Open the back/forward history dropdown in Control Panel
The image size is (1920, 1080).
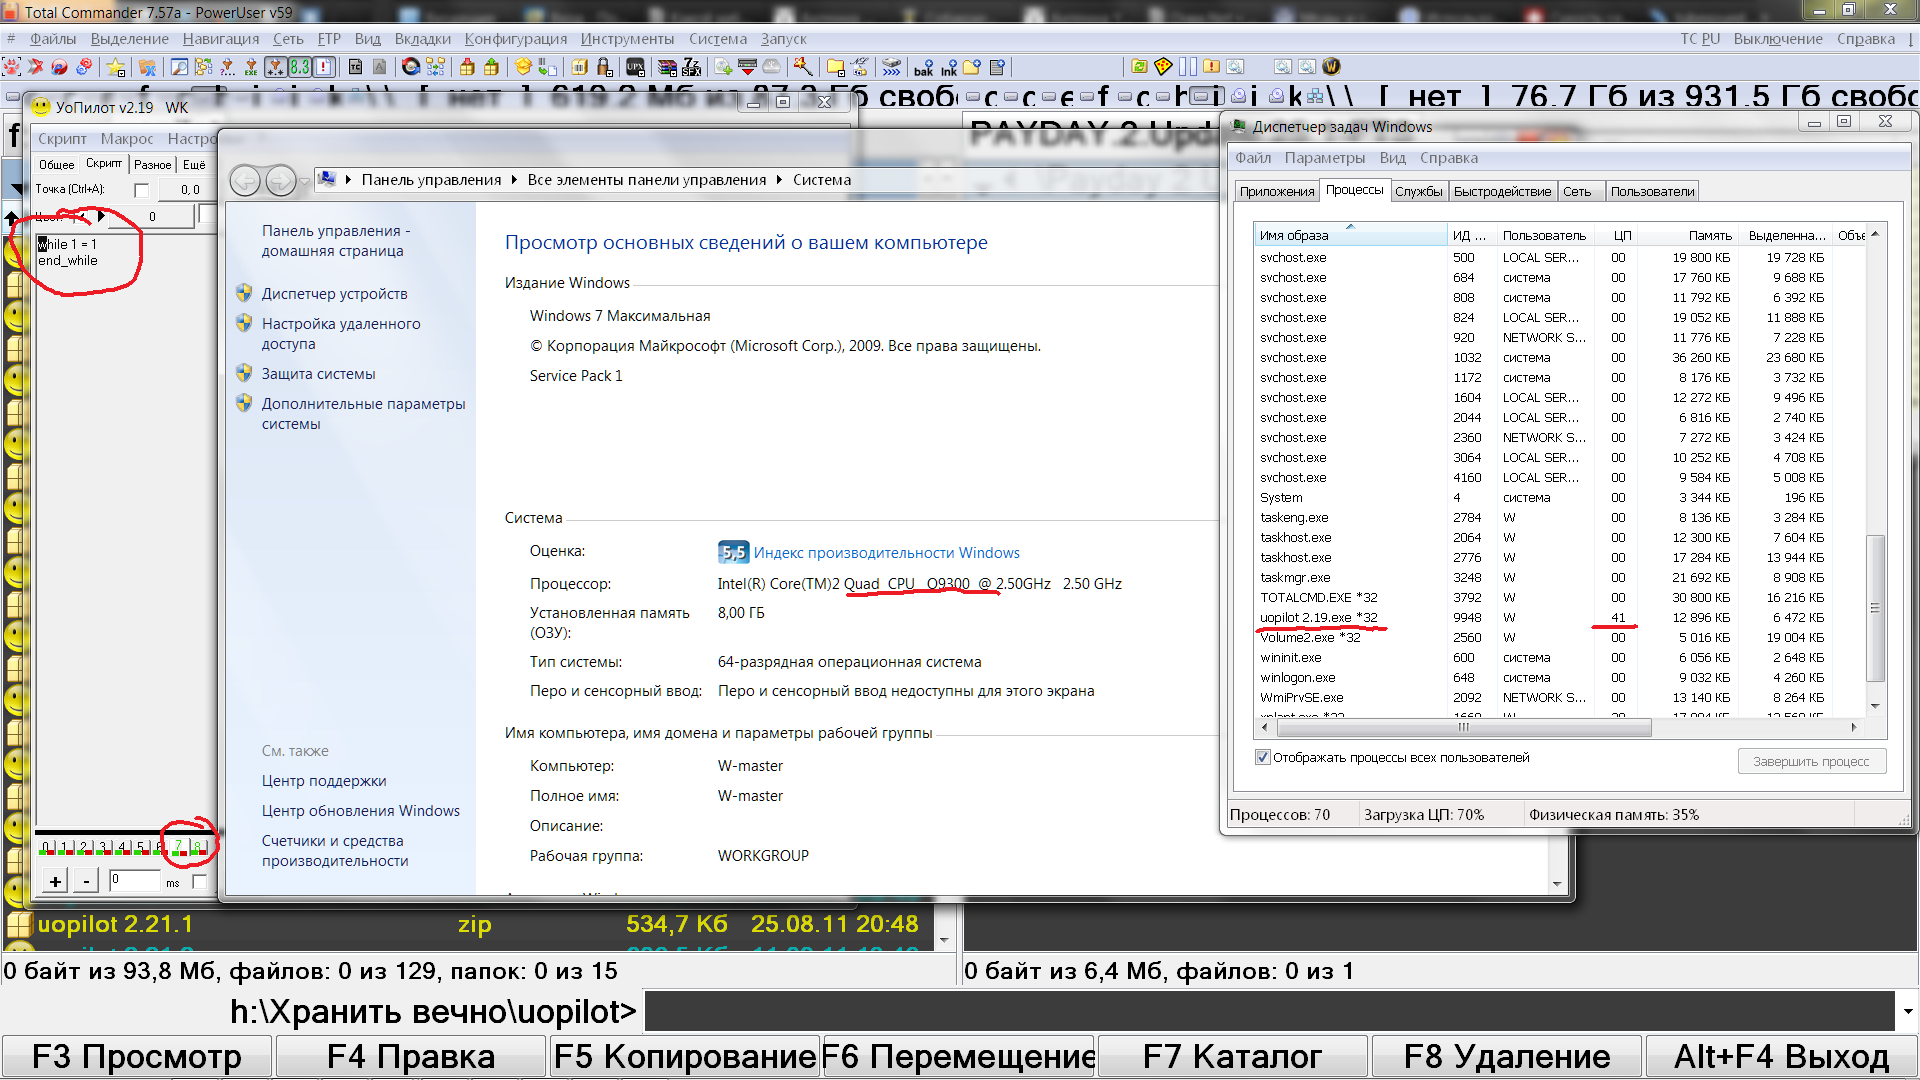[305, 181]
